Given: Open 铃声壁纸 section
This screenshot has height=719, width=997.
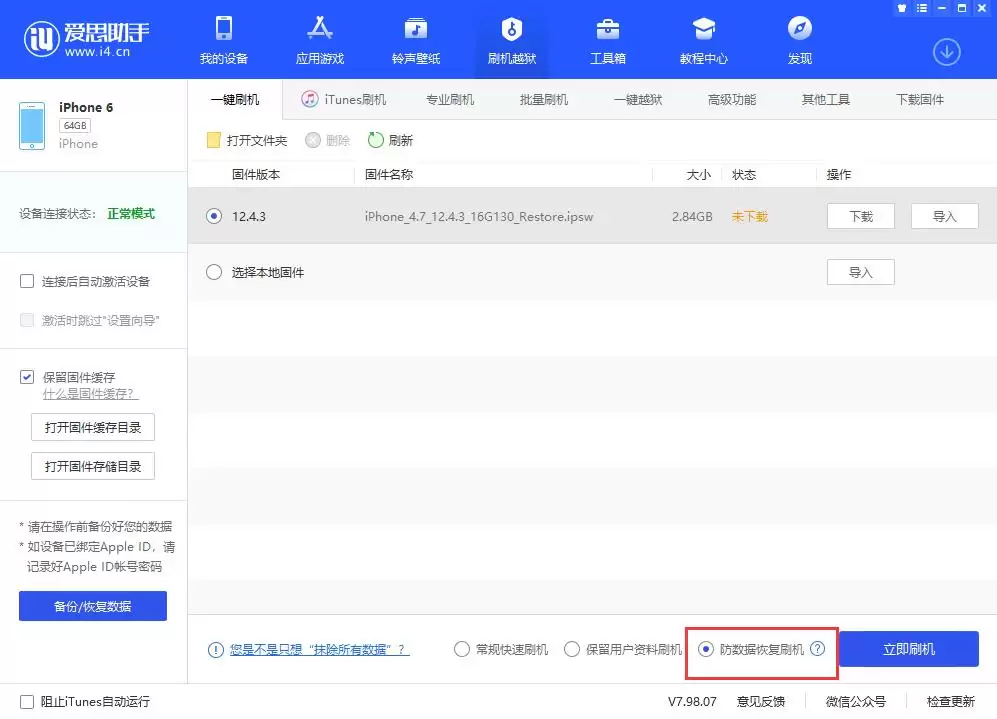Looking at the screenshot, I should 416,40.
